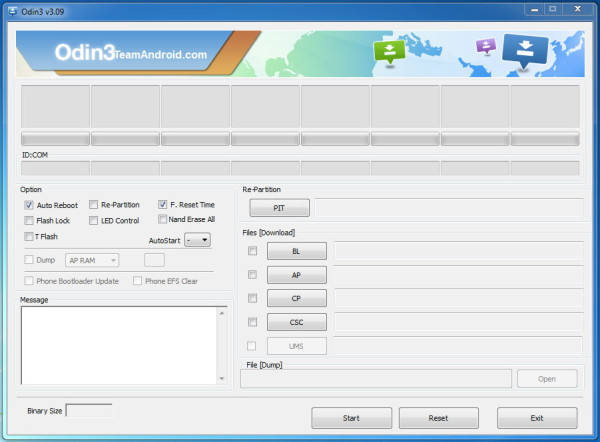The width and height of the screenshot is (600, 442).
Task: Enable the T Flash checkbox
Action: [x=29, y=236]
